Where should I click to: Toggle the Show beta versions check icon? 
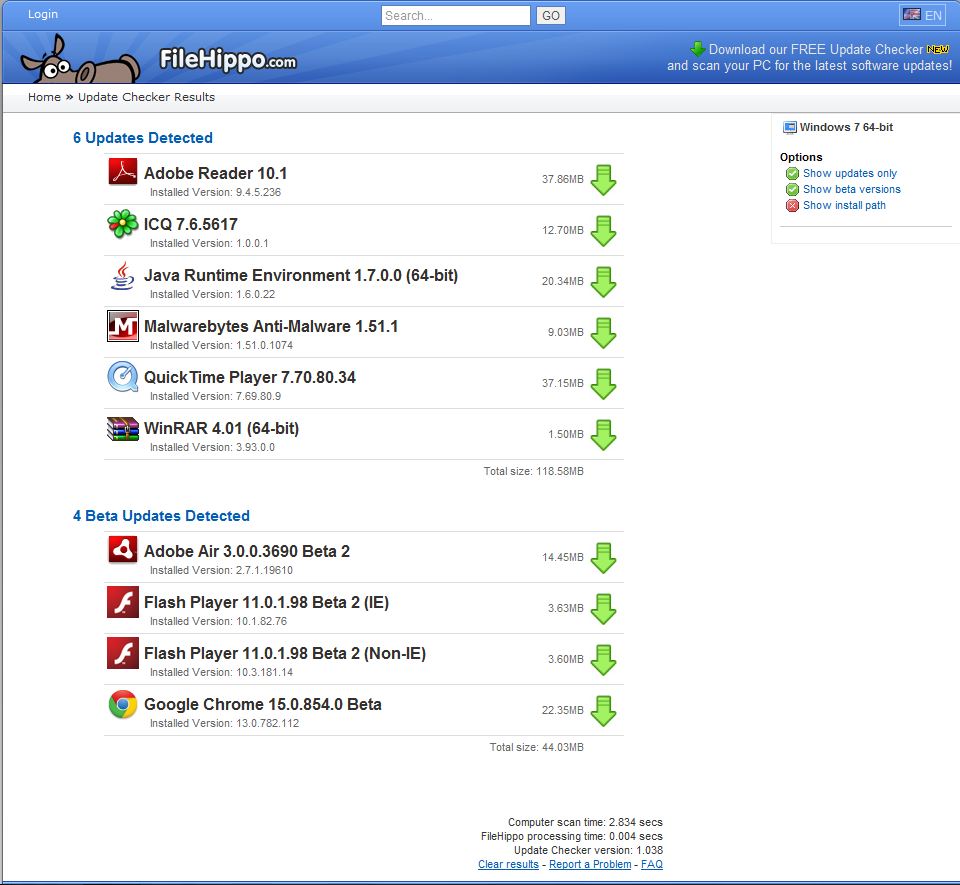(x=792, y=189)
